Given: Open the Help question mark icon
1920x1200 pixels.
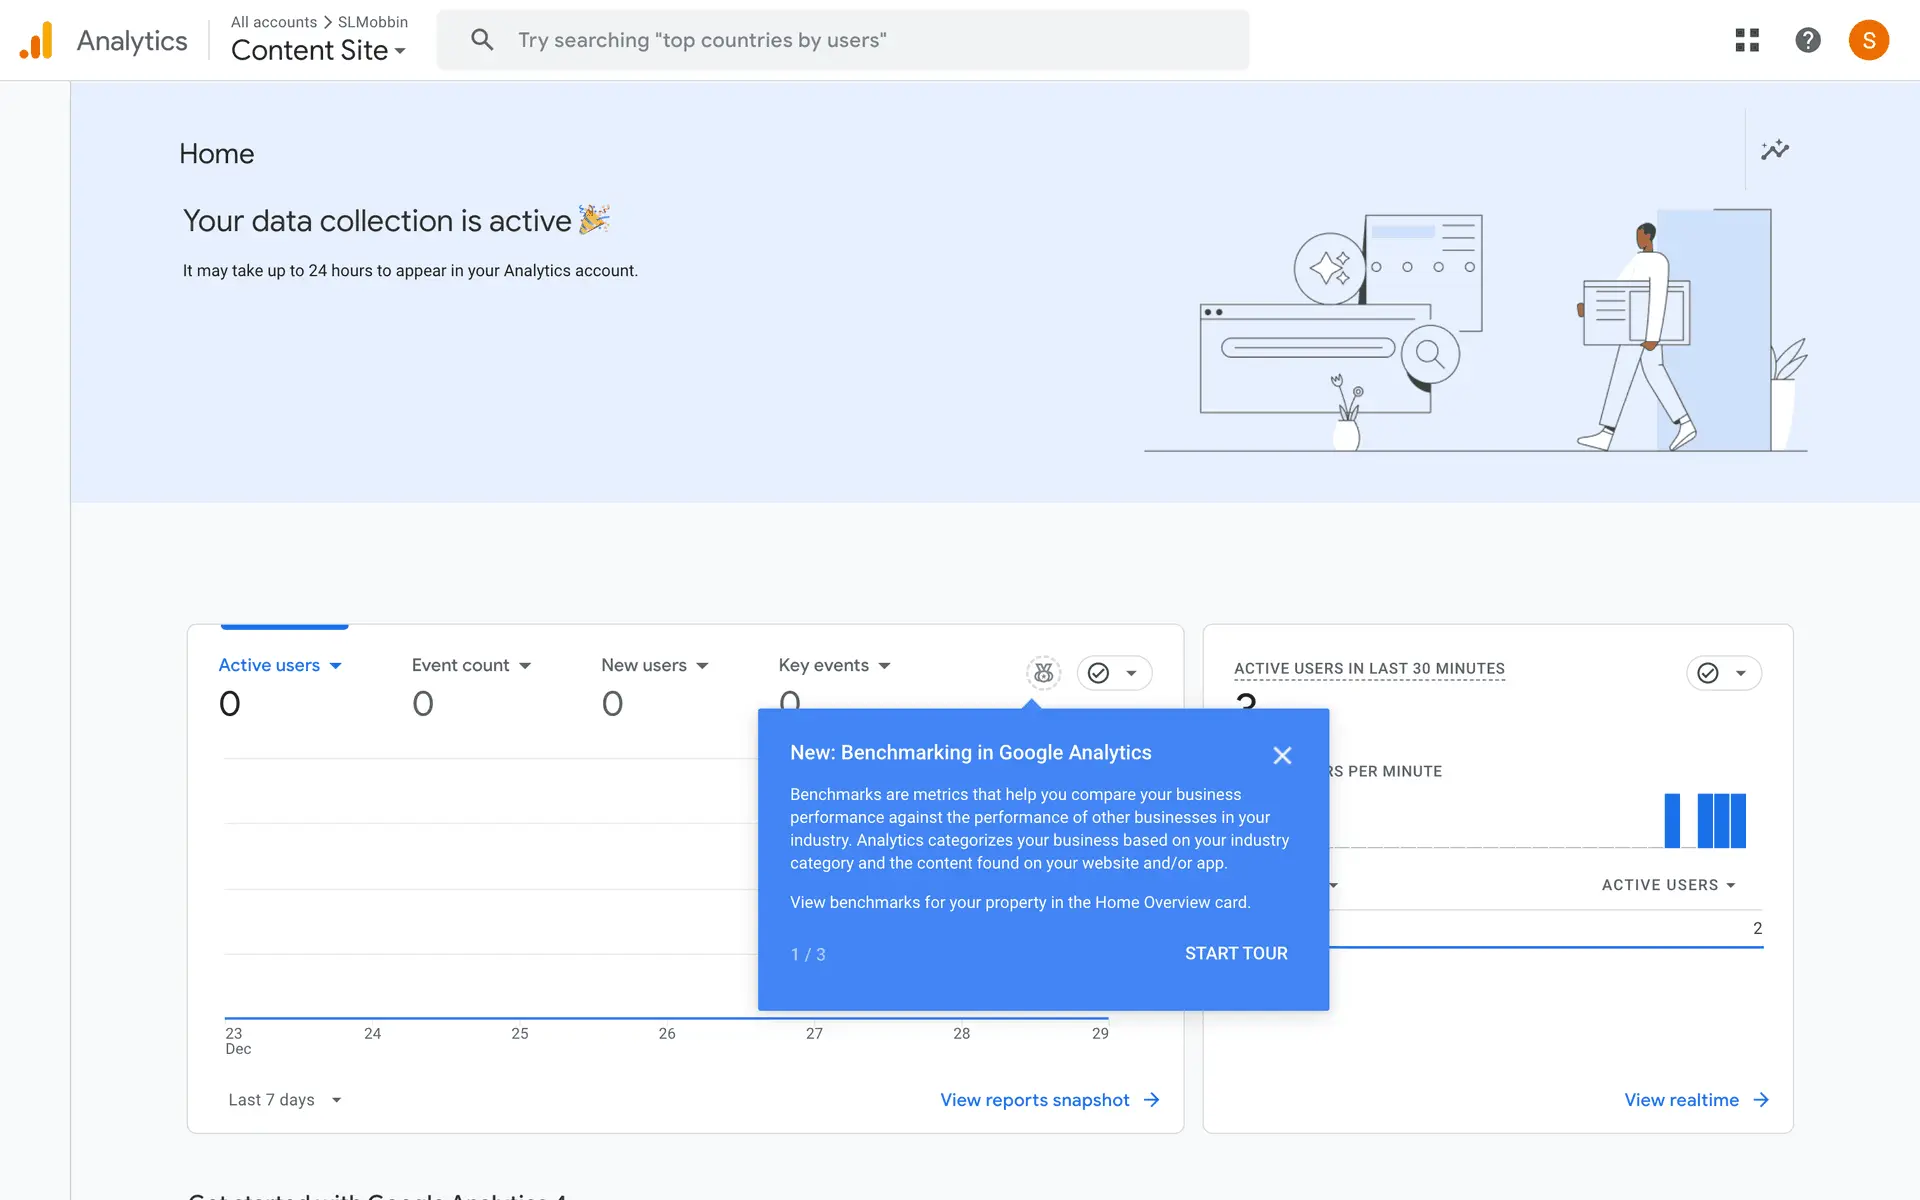Looking at the screenshot, I should point(1808,40).
